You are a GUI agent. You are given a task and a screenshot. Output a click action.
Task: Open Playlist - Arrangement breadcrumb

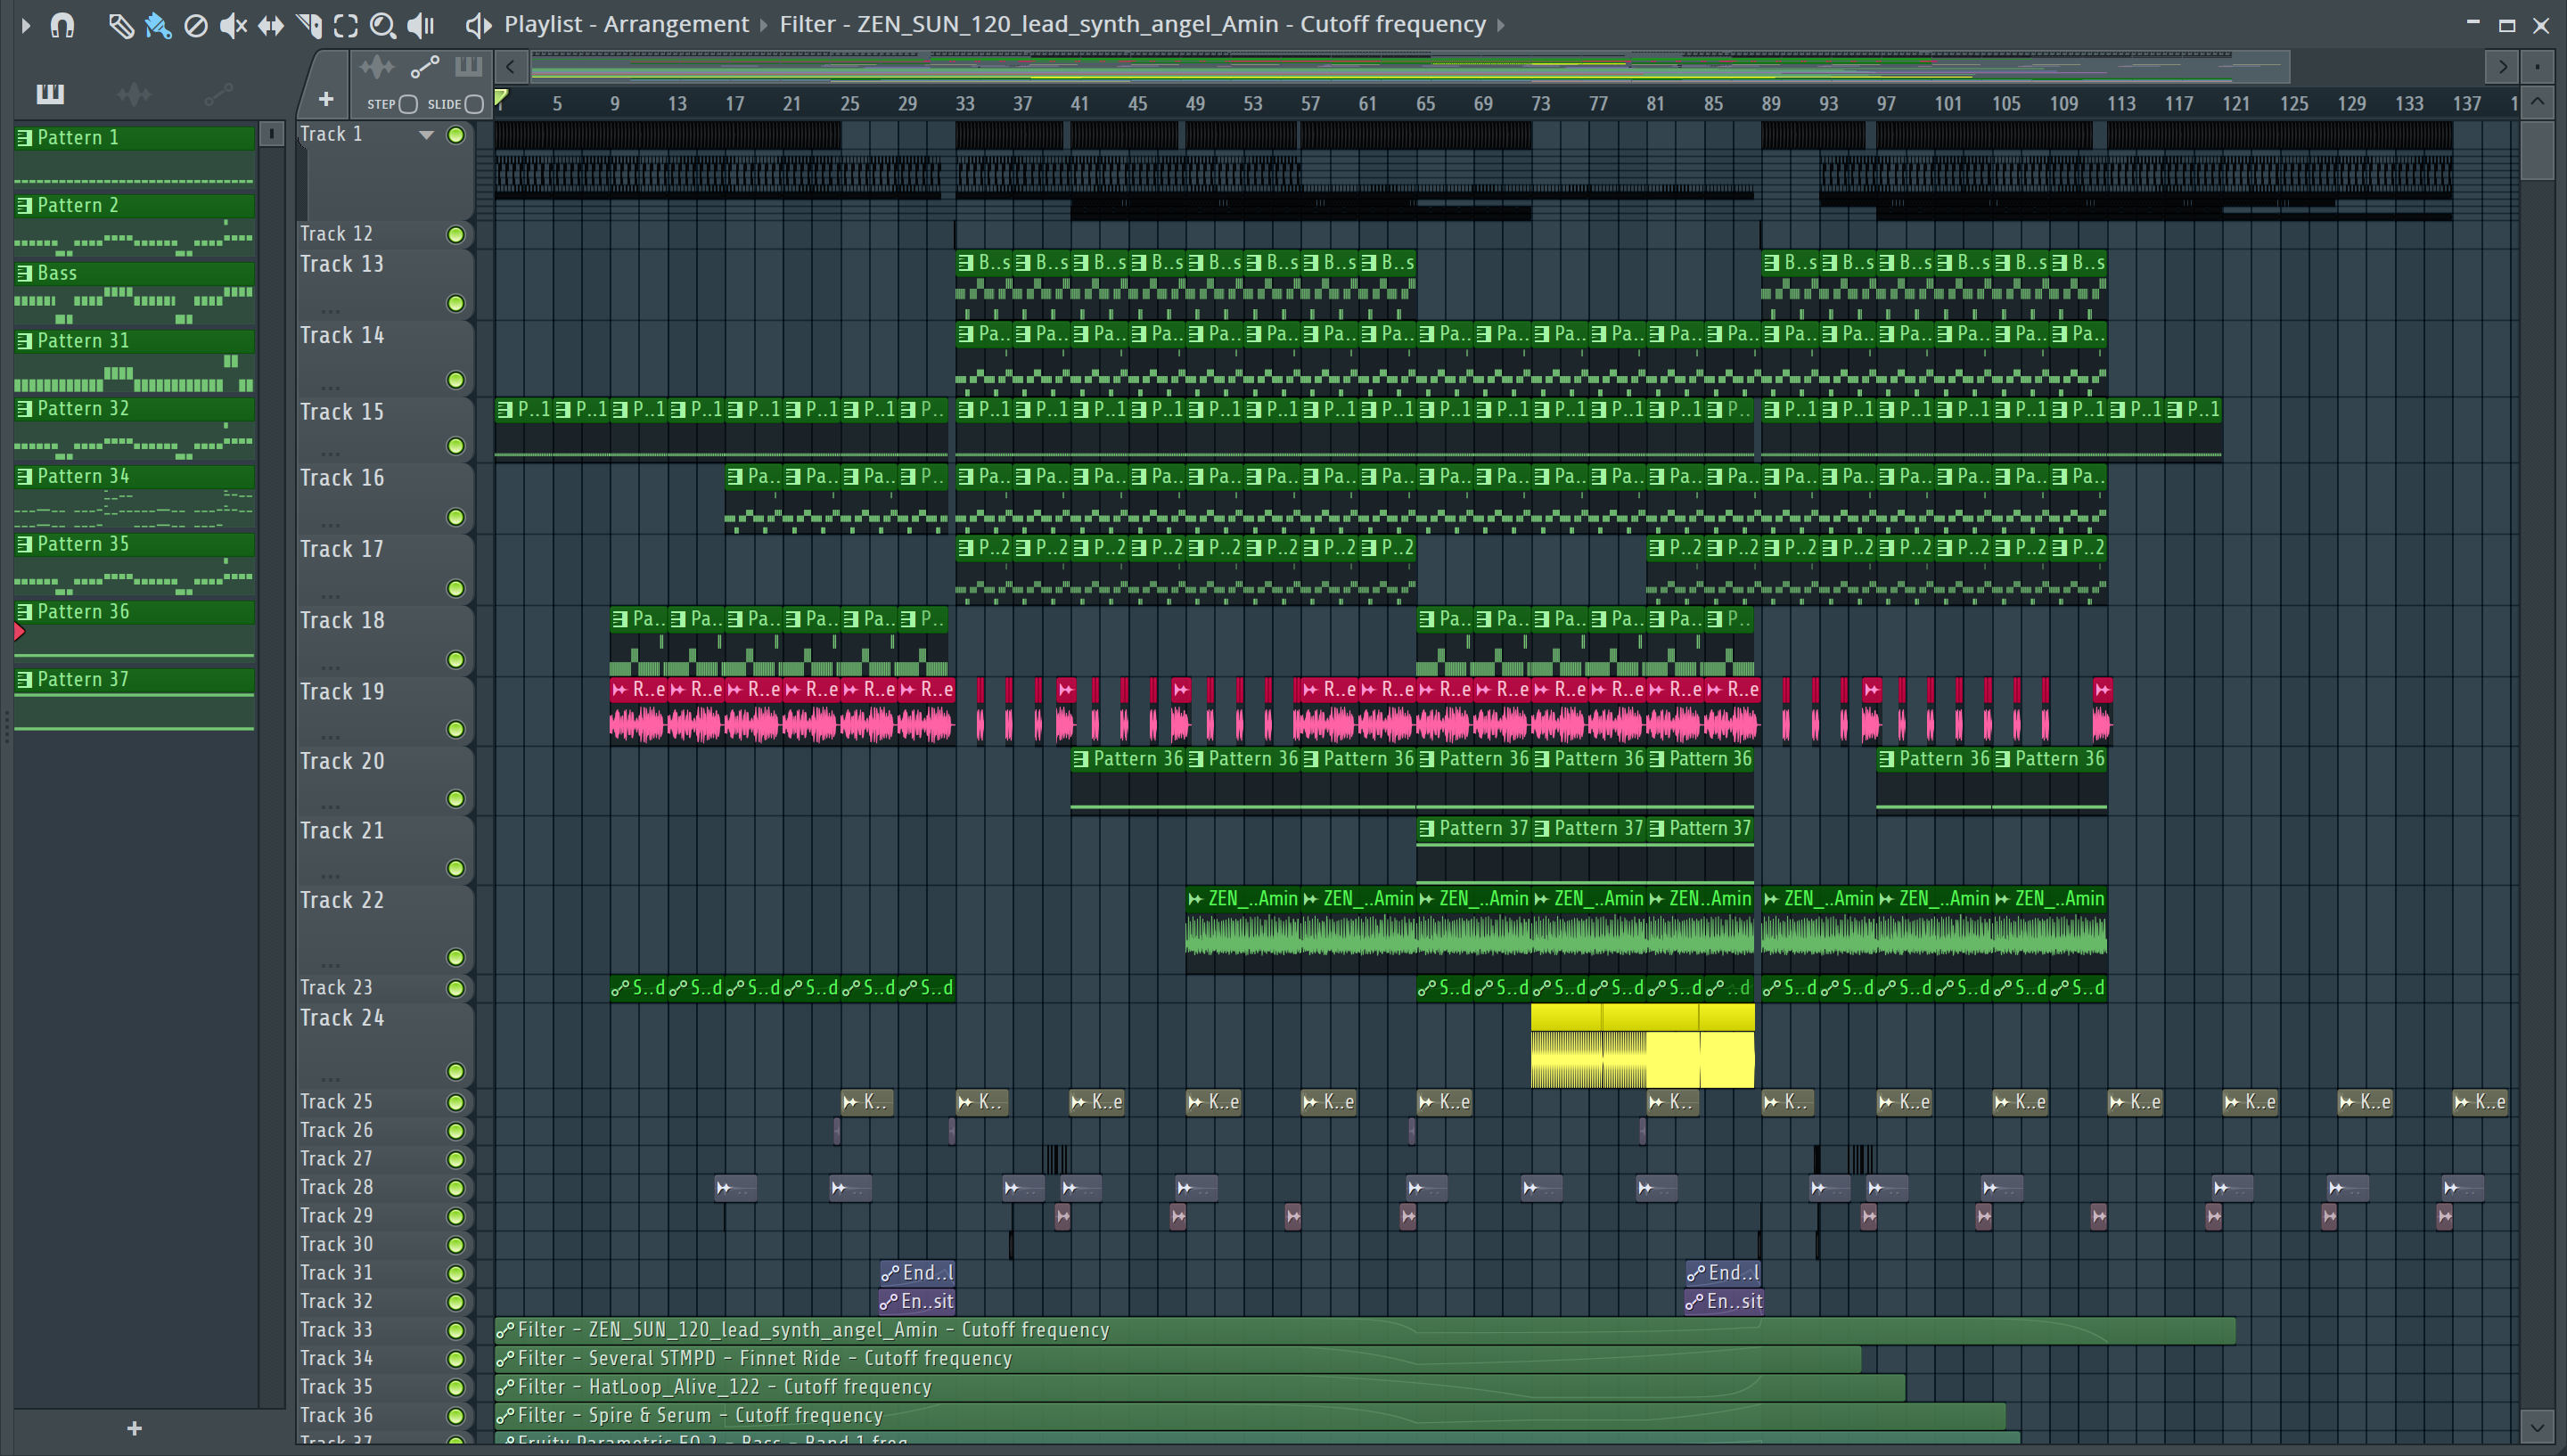(x=626, y=24)
